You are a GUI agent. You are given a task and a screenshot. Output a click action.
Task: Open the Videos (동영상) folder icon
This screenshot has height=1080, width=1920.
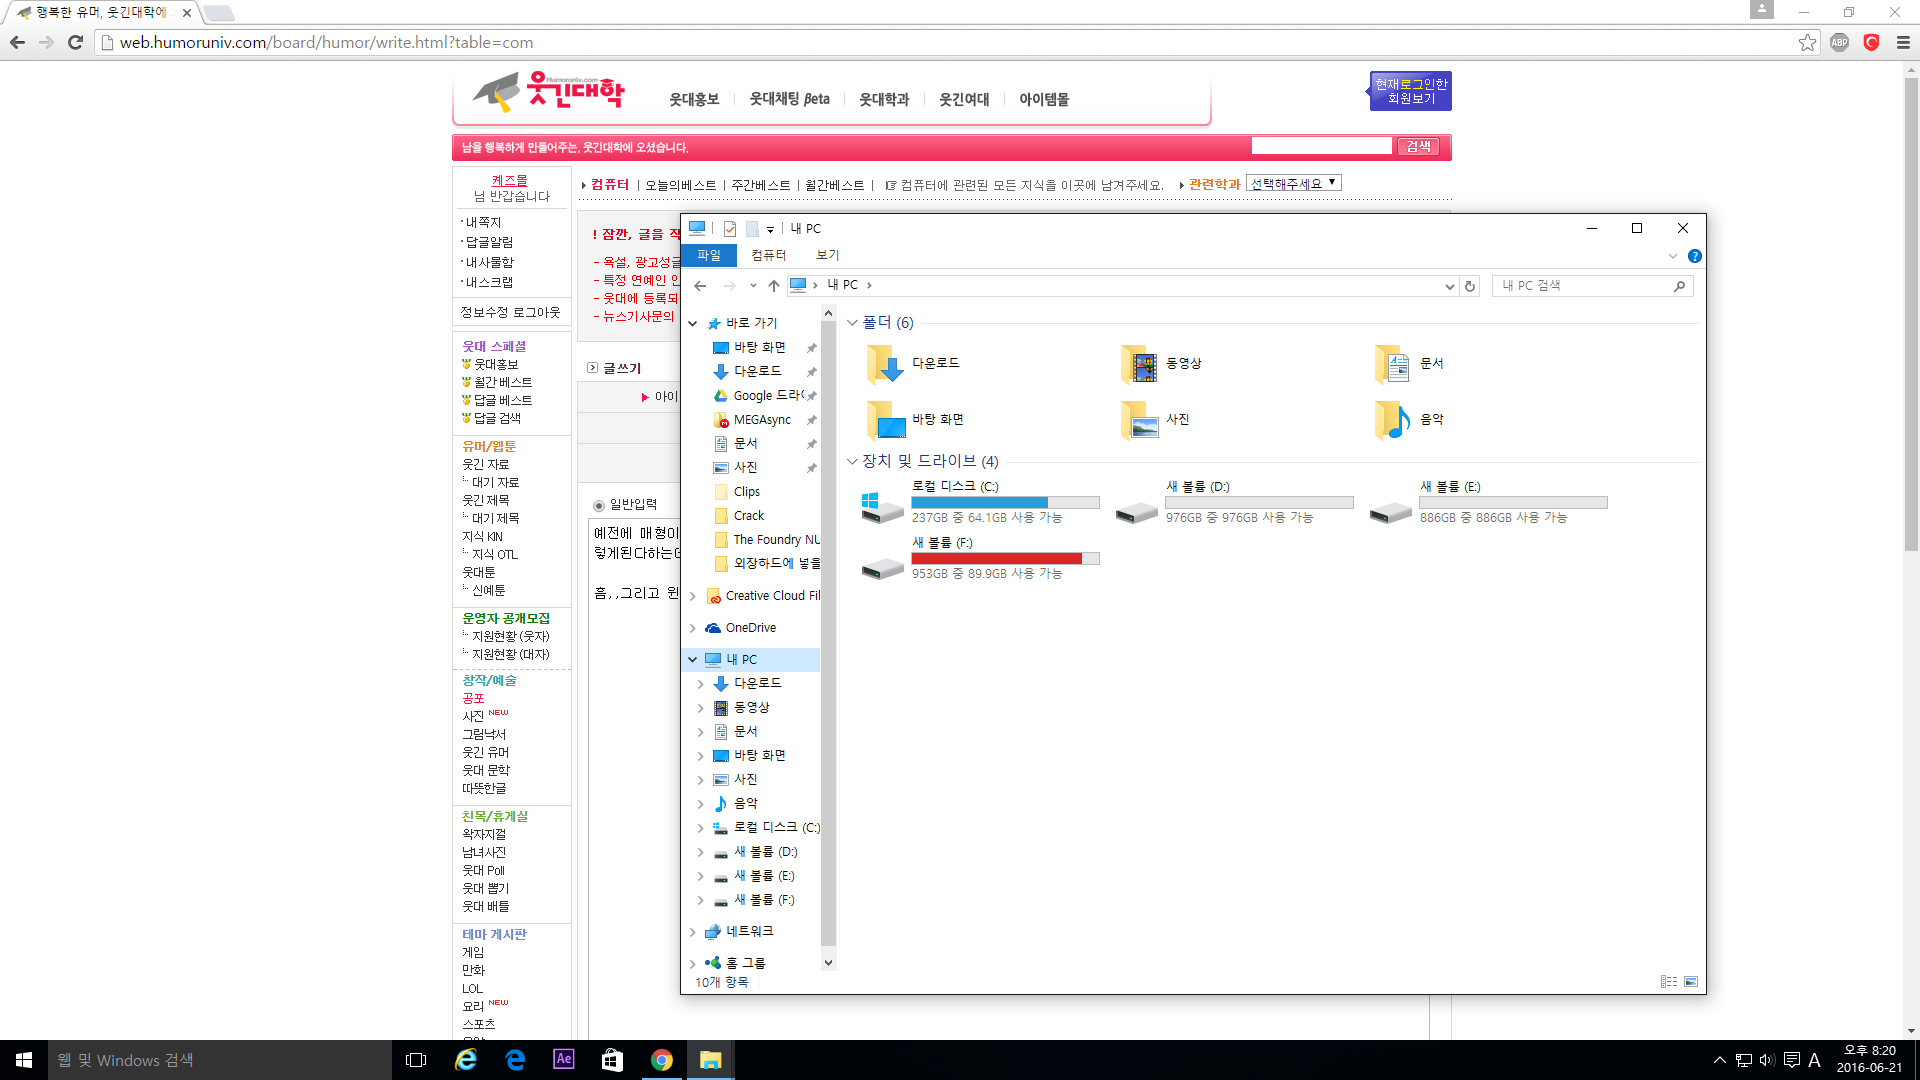[x=1138, y=364]
